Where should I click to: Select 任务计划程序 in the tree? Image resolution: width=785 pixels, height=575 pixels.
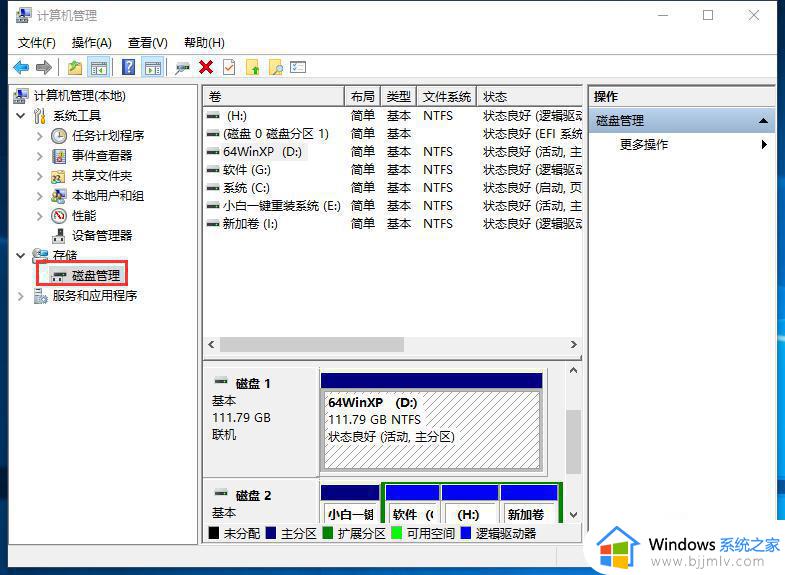point(108,136)
